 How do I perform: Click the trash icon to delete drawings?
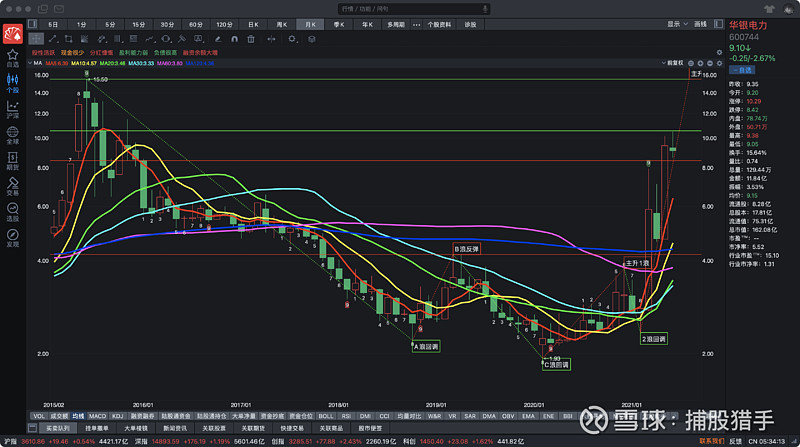[251, 39]
